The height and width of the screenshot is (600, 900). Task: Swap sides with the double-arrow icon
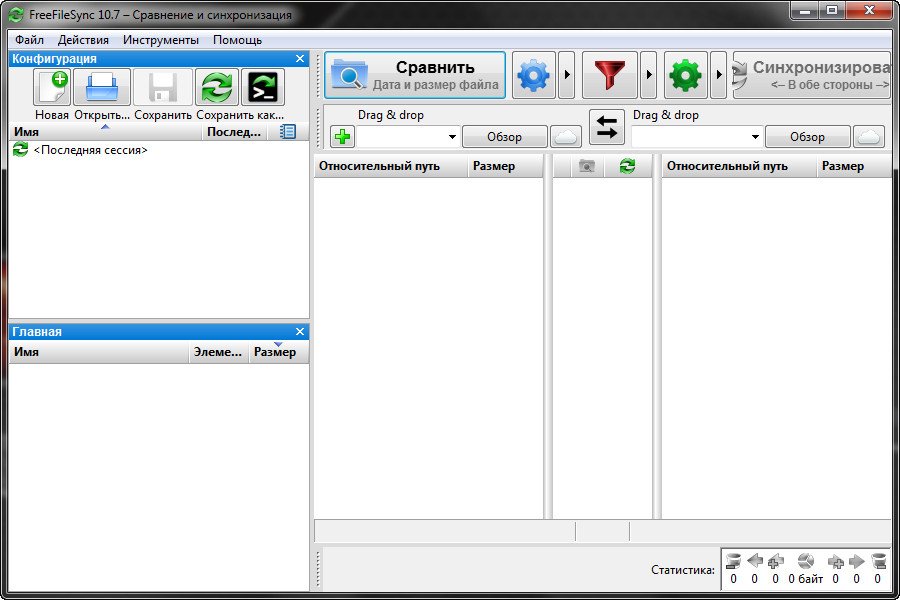[x=606, y=127]
